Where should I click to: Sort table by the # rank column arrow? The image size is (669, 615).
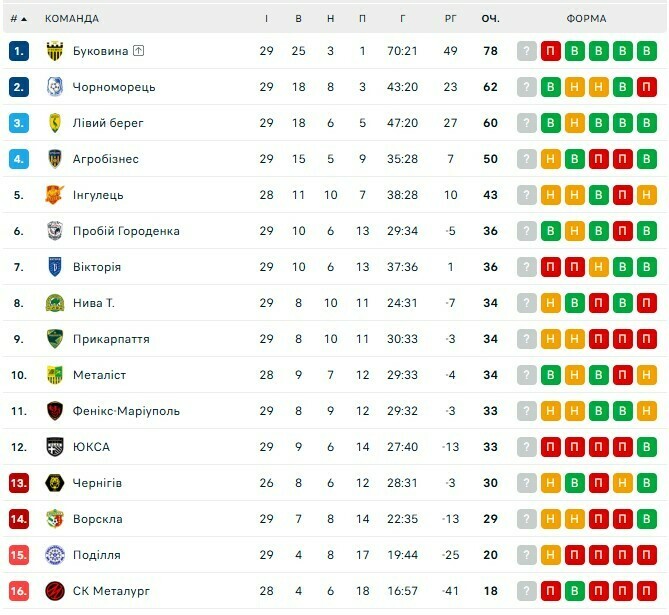click(24, 19)
